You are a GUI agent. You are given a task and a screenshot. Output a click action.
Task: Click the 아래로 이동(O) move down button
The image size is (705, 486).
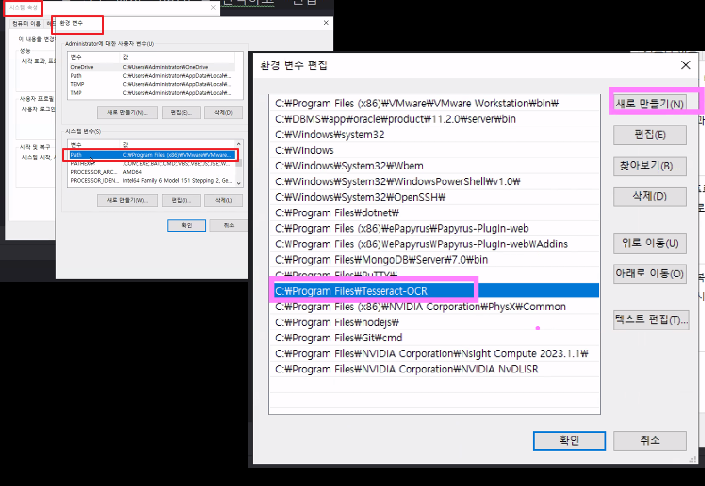click(x=650, y=273)
